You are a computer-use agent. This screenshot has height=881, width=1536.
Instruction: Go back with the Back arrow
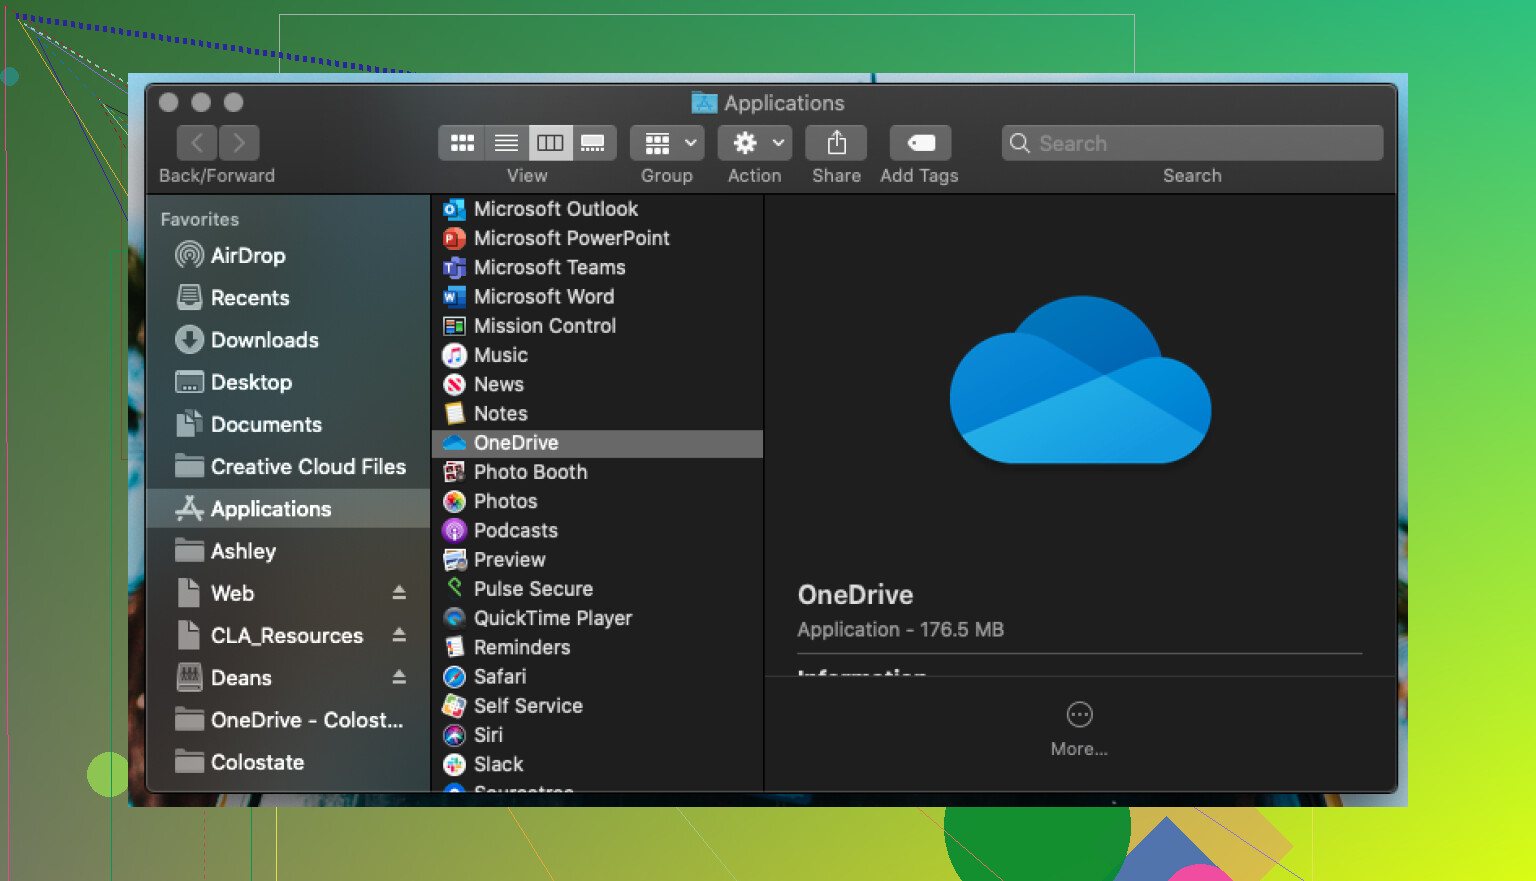point(197,143)
